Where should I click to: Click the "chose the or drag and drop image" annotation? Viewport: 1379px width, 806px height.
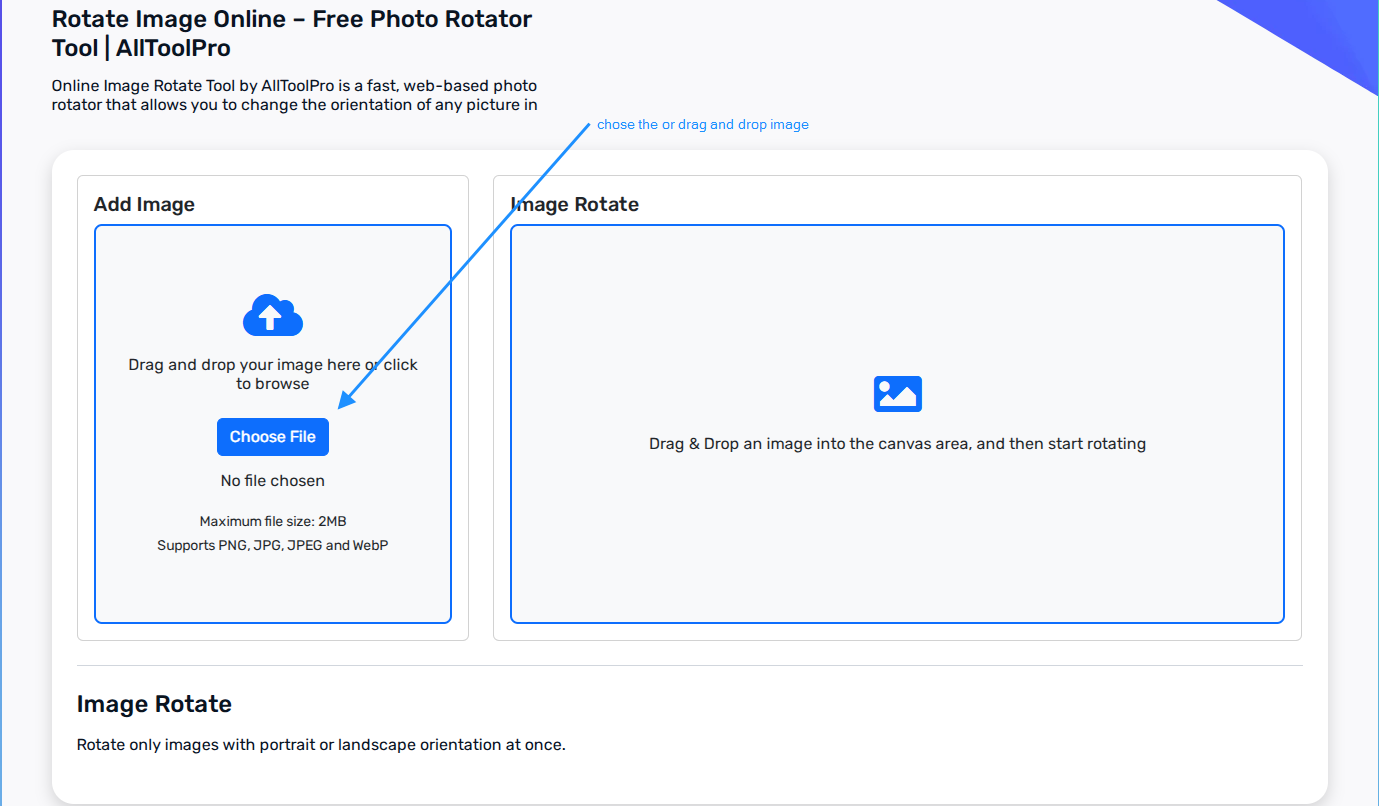[702, 125]
